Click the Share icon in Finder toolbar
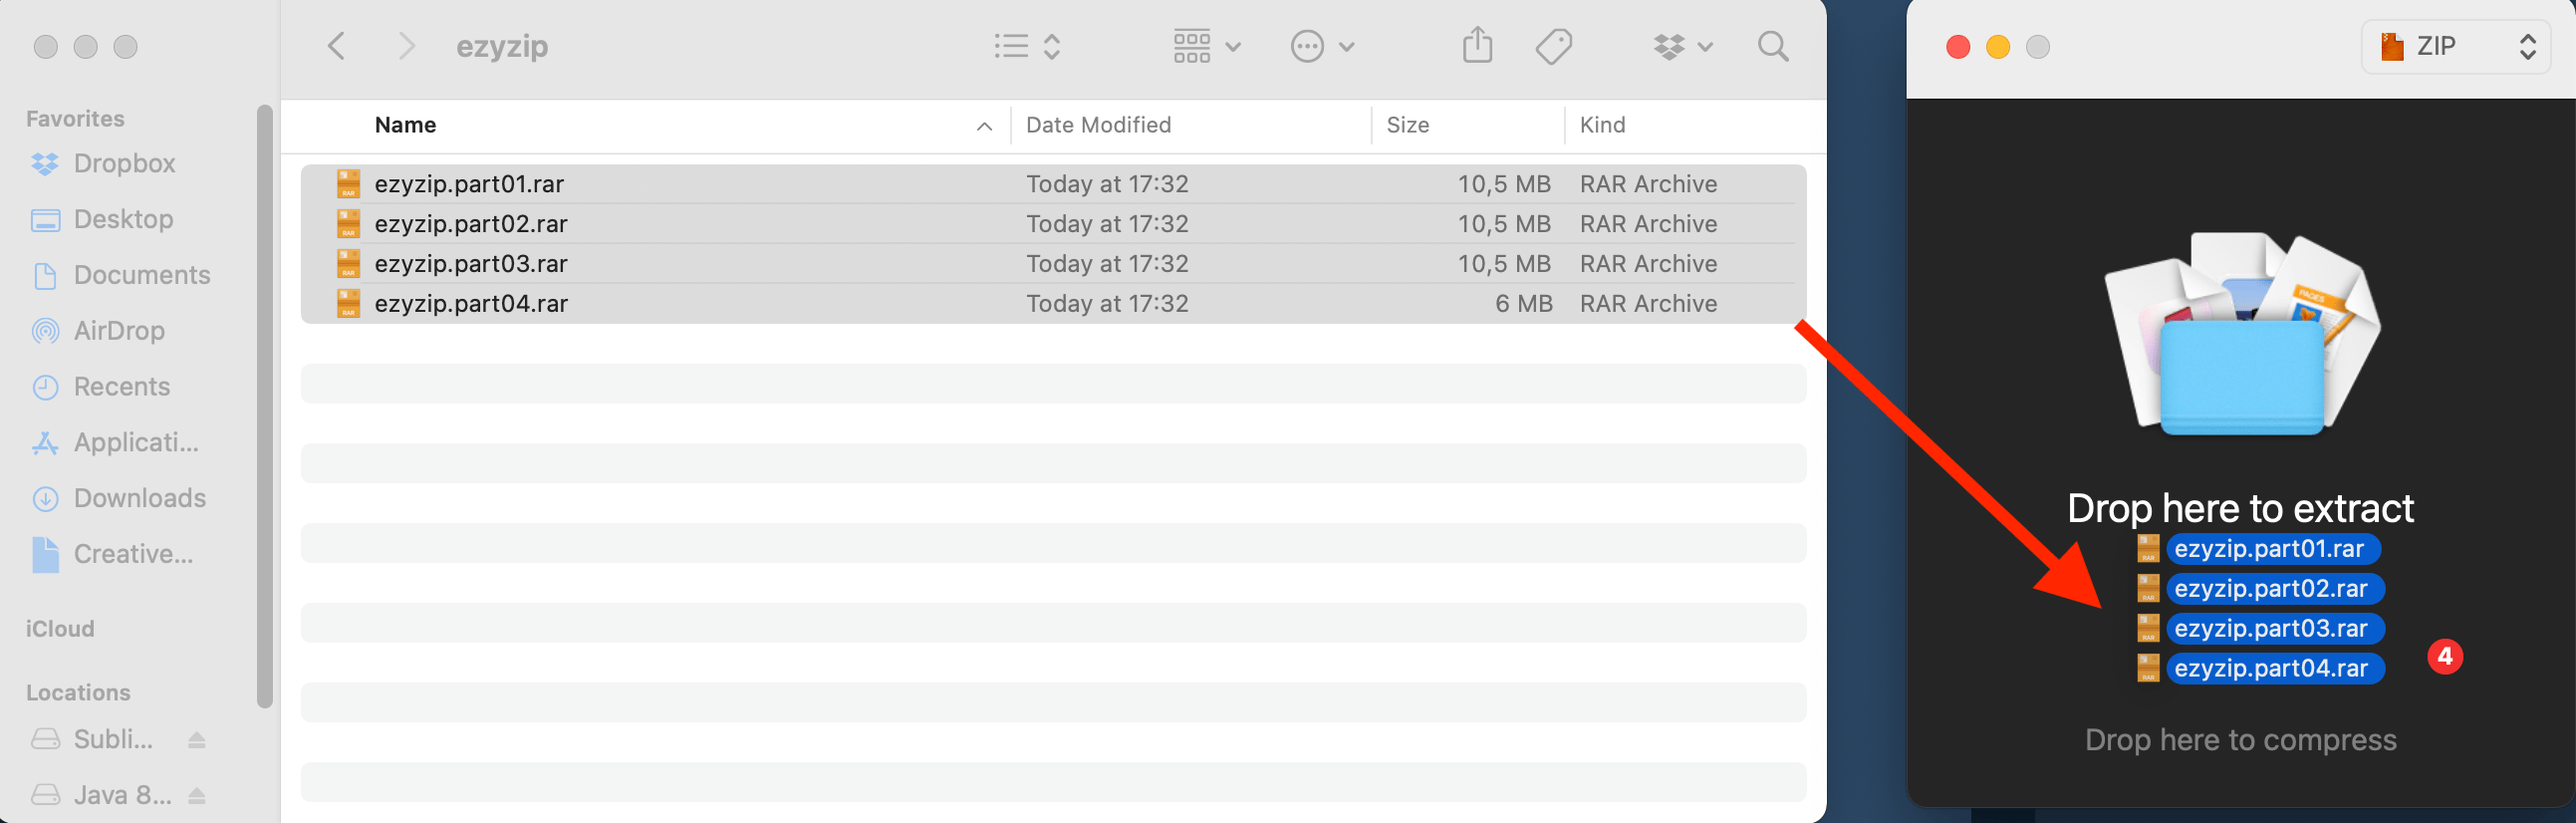Screen dimensions: 2576x823 pyautogui.click(x=1477, y=45)
